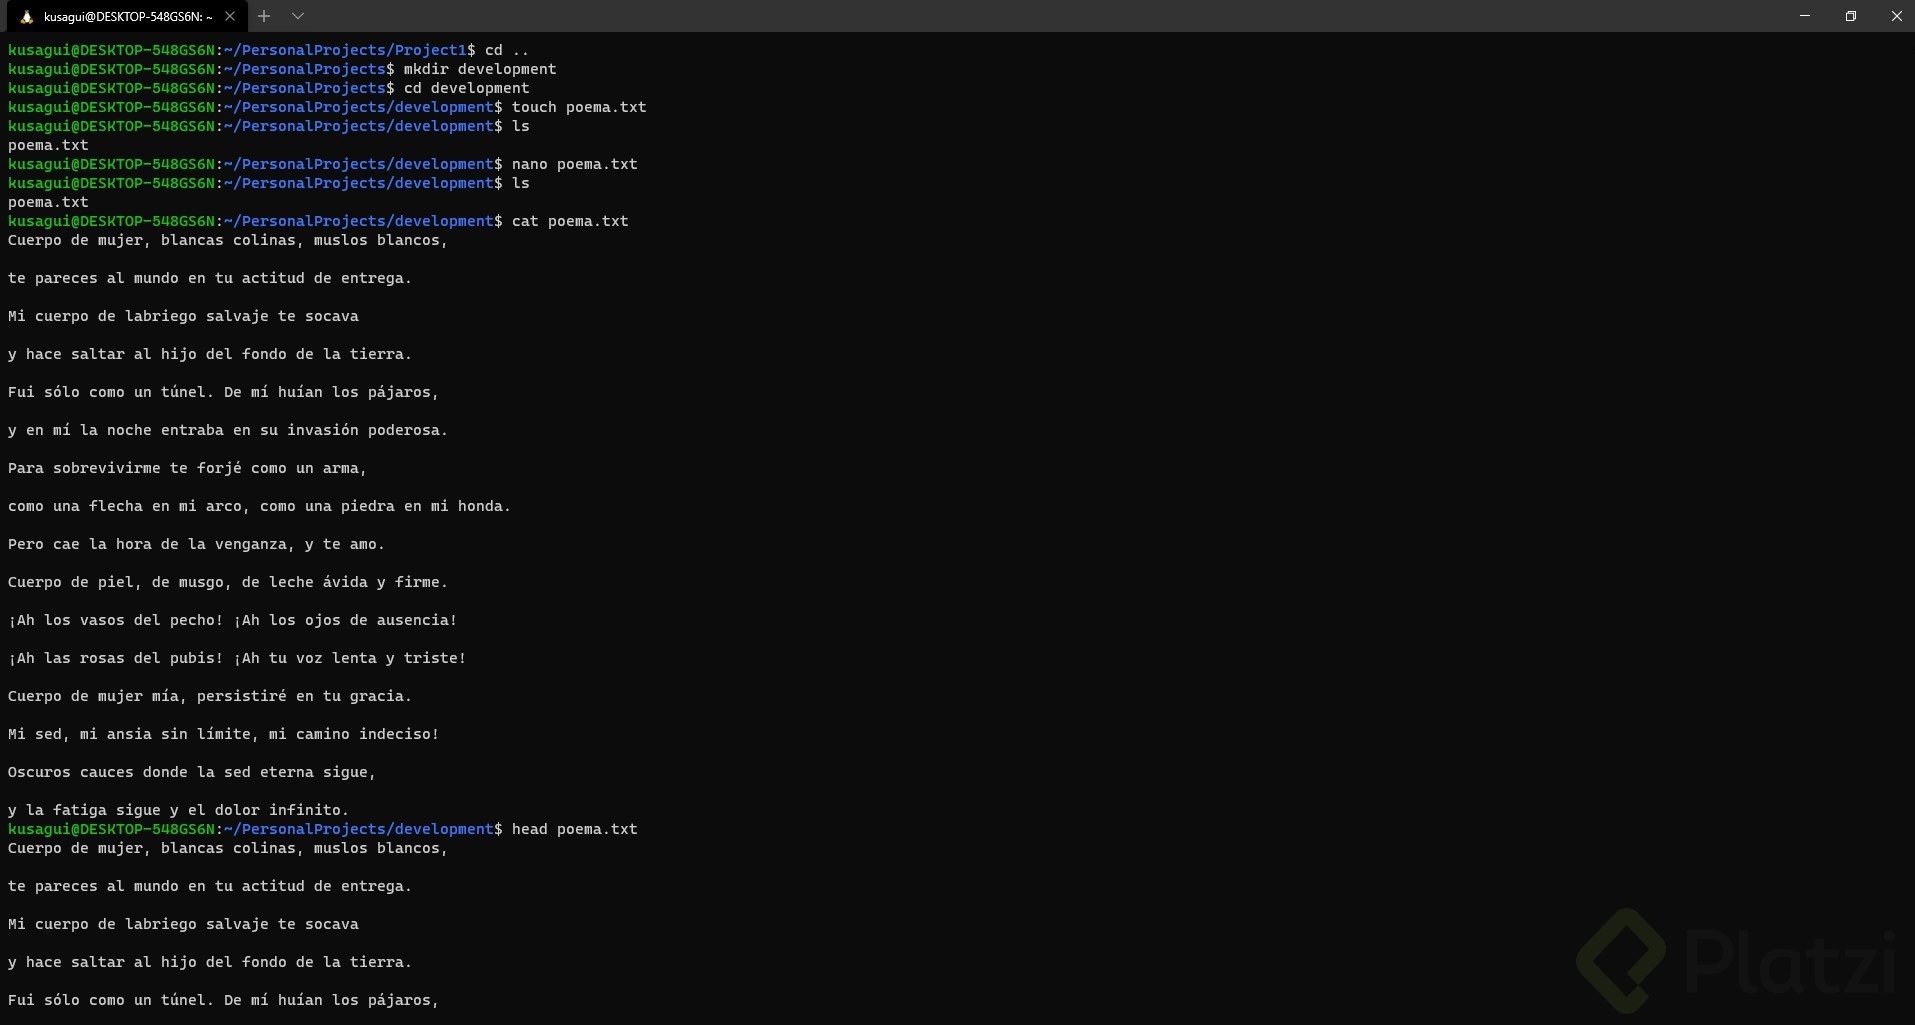Open a new terminal tab with plus

[x=264, y=16]
